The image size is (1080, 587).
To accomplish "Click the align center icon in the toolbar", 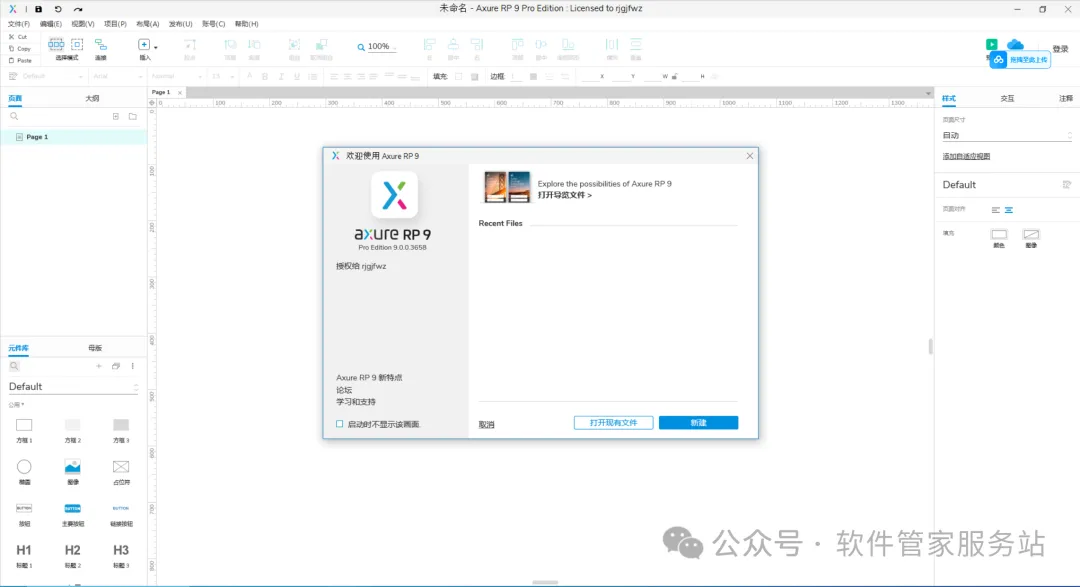I will tap(453, 45).
